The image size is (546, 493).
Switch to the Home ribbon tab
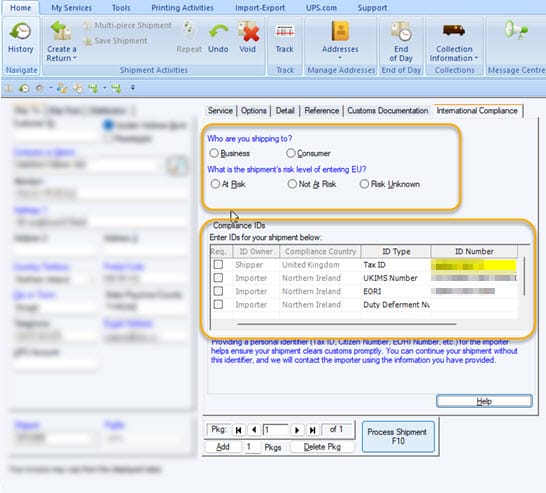[20, 8]
